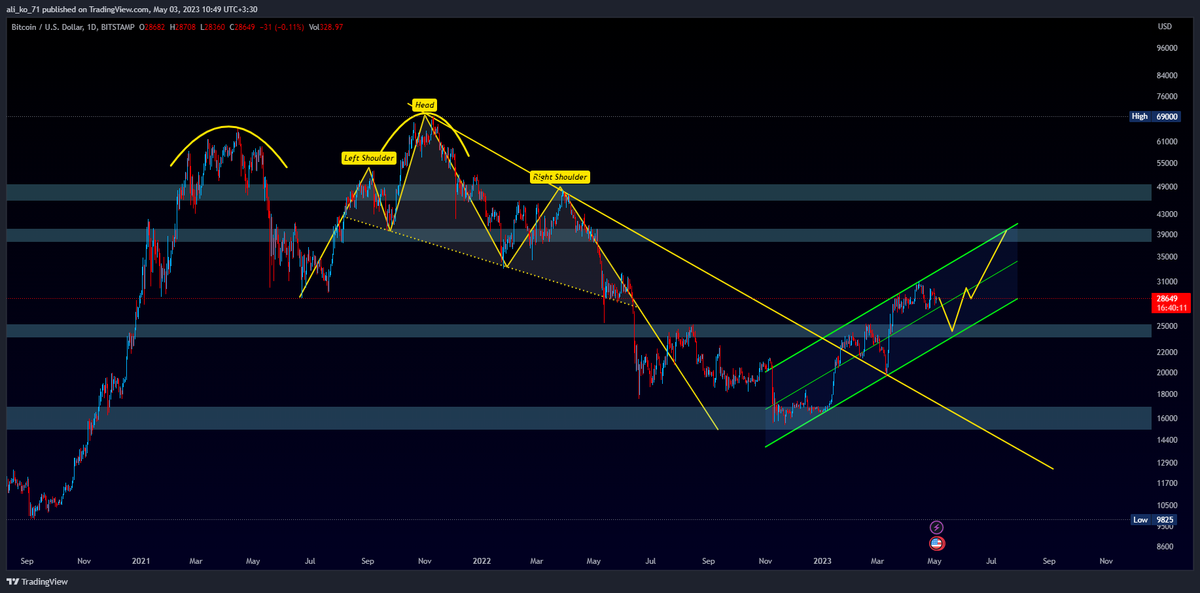Click the 16000 level on price scale

coord(1165,394)
